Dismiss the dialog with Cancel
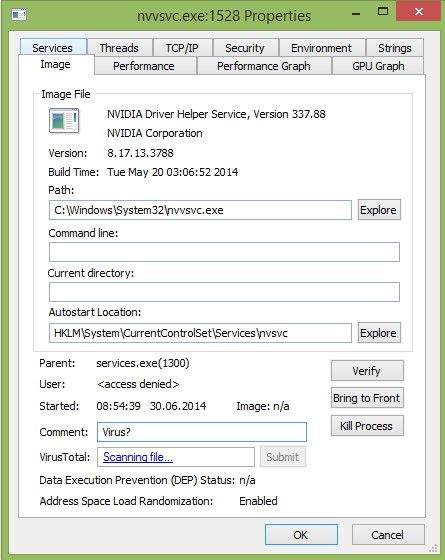 388,535
